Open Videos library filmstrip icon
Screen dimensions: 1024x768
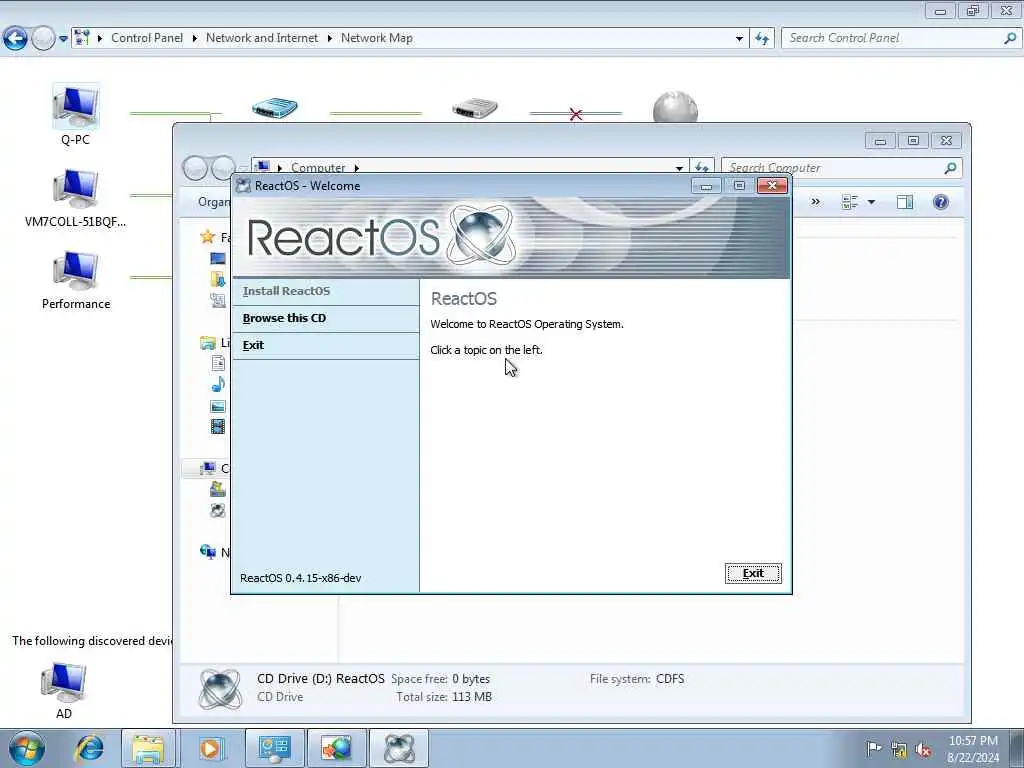[217, 426]
